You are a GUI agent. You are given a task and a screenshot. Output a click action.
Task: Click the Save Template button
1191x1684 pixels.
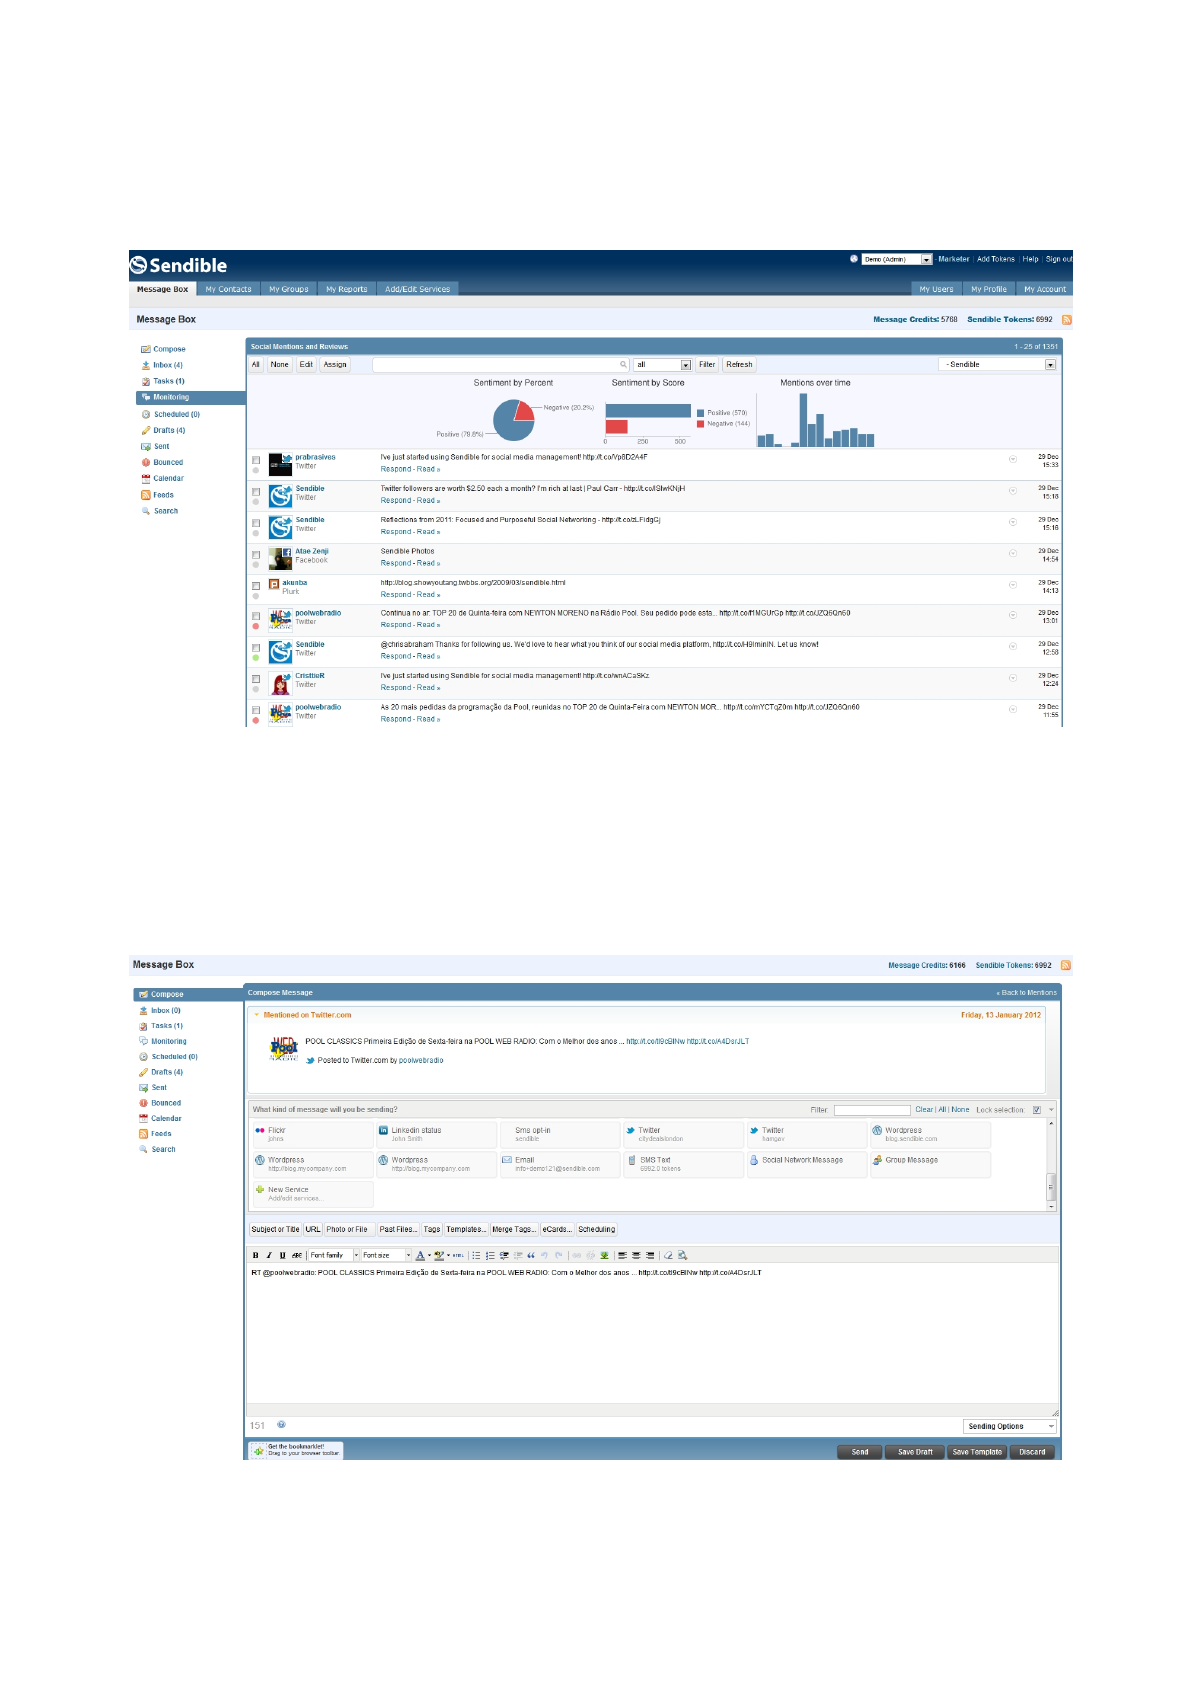[977, 1452]
